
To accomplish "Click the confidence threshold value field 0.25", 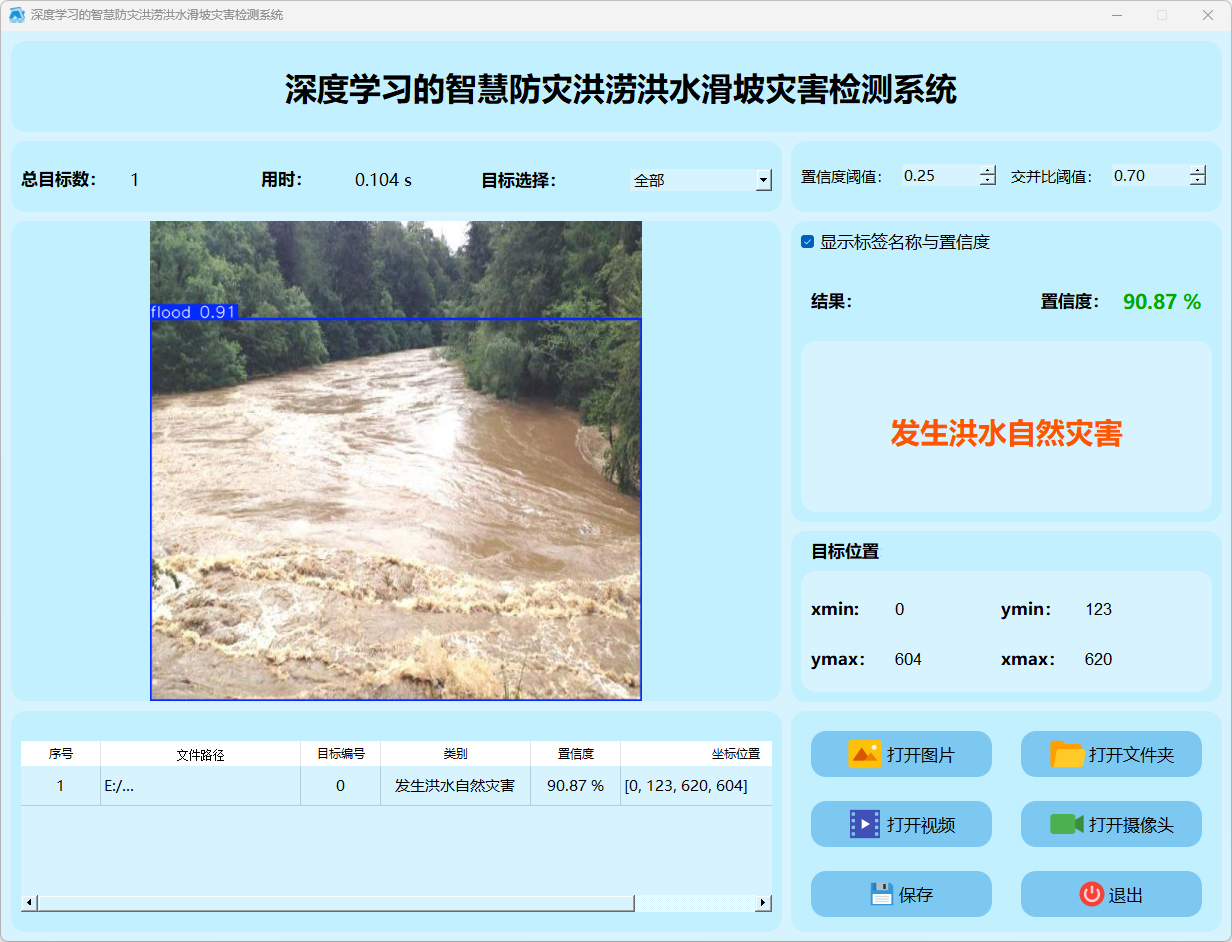I will (x=938, y=176).
